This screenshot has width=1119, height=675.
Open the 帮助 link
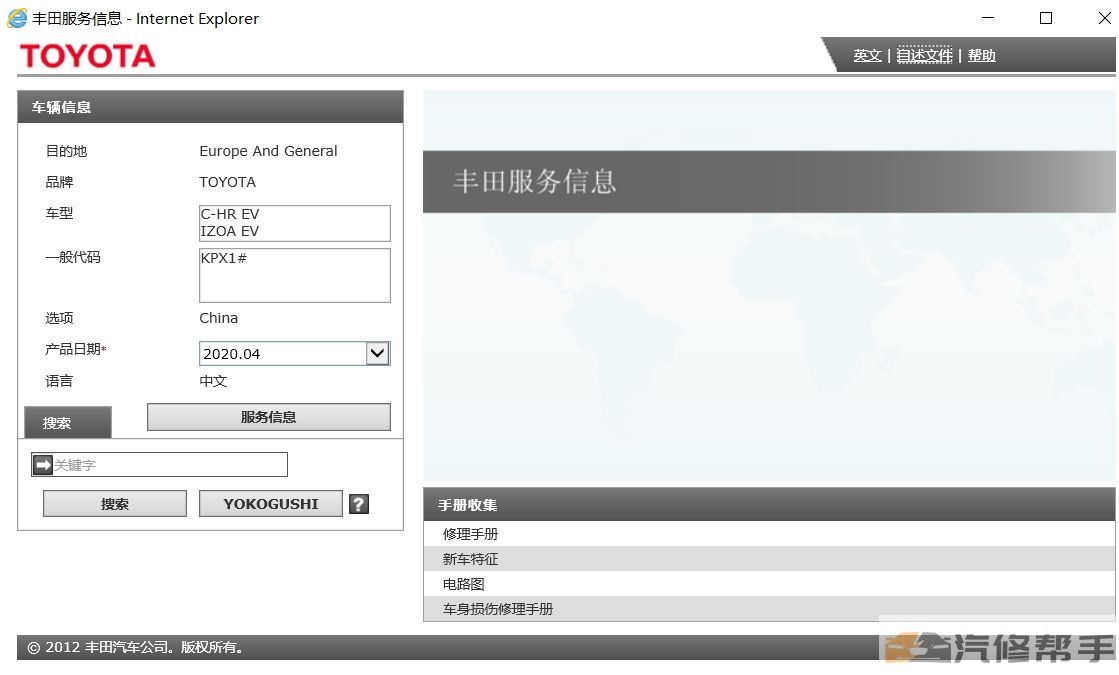coord(981,56)
